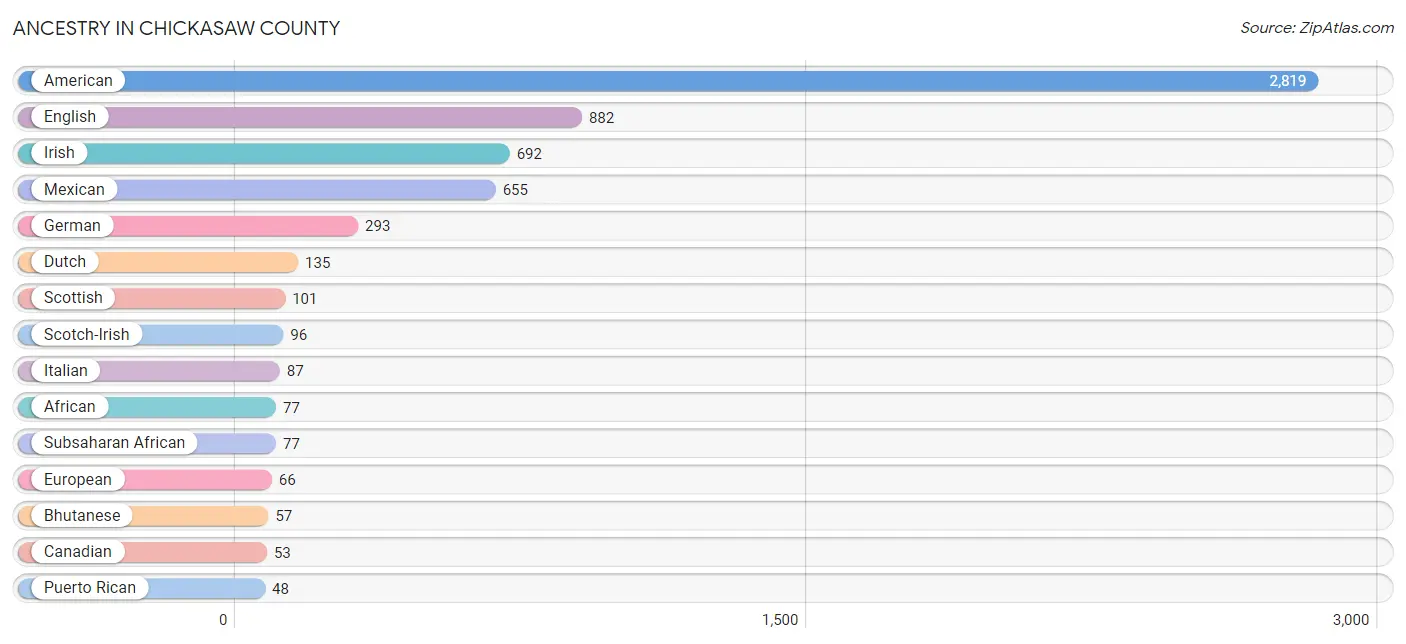Screen dimensions: 1406x644
Task: Click the 293 value for German
Action: click(x=377, y=226)
